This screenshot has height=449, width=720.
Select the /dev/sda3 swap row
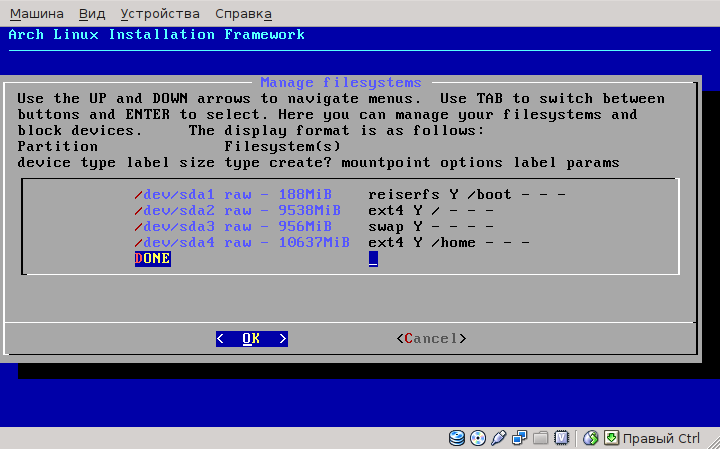click(314, 227)
